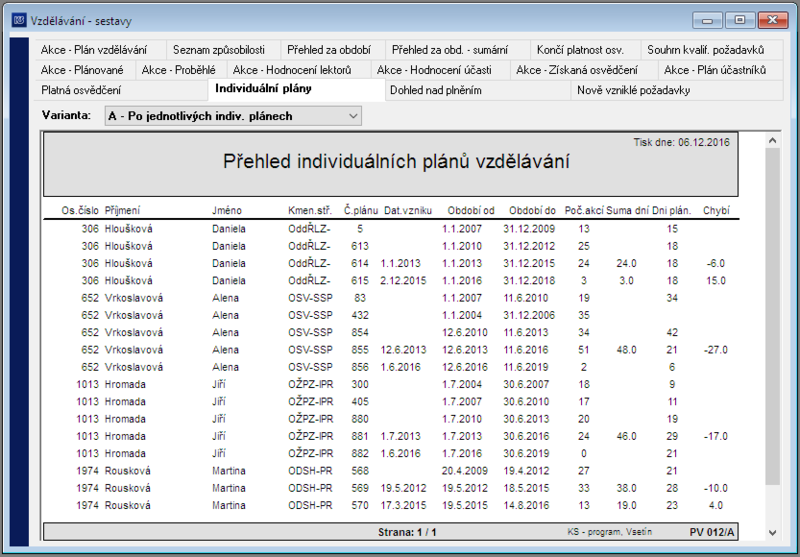Click the Dat.vzniku column header
The image size is (800, 557).
[x=408, y=210]
